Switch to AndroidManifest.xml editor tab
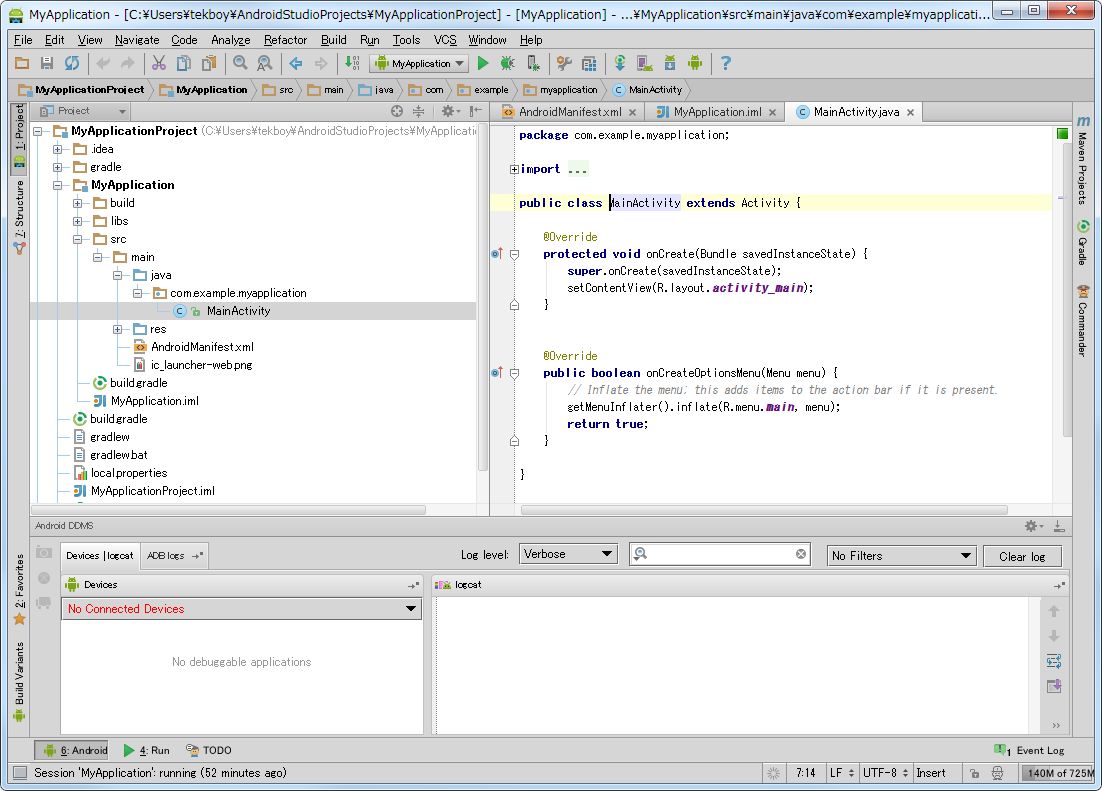 point(570,112)
